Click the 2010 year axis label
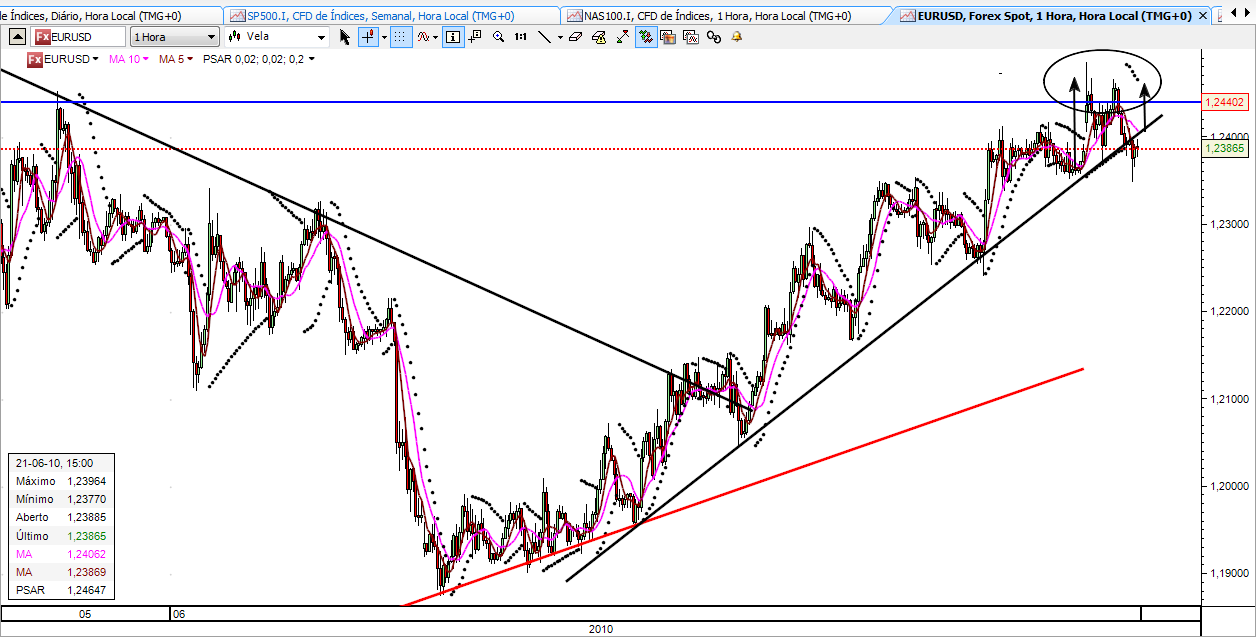Screen dimensions: 1256x637 click(x=601, y=629)
